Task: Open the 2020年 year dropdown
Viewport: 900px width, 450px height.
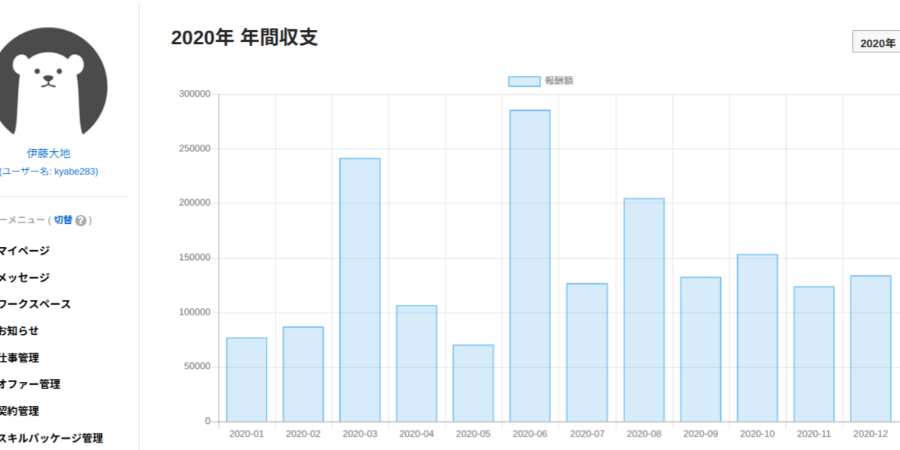Action: click(877, 43)
